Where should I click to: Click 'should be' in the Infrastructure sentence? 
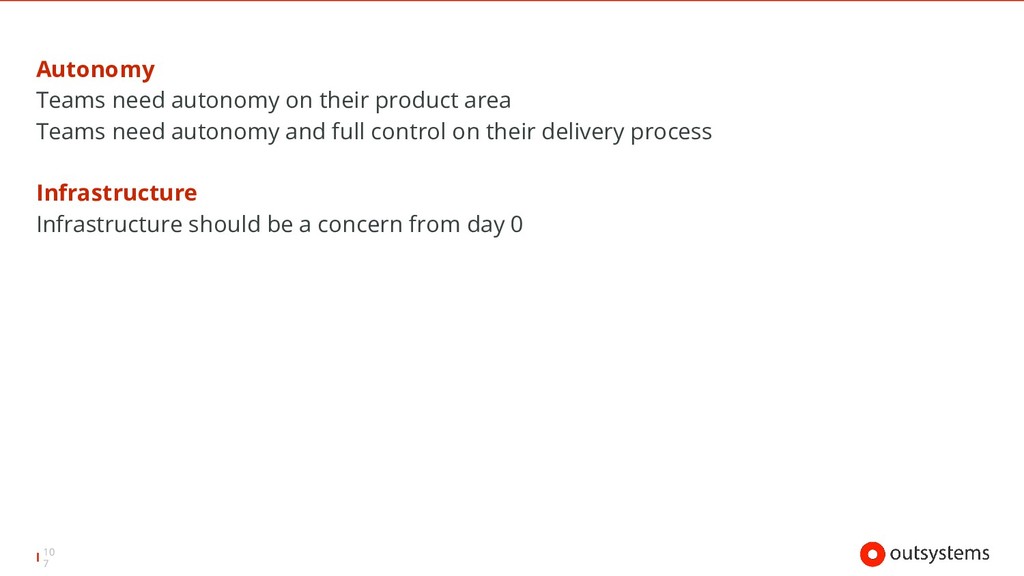click(x=240, y=225)
